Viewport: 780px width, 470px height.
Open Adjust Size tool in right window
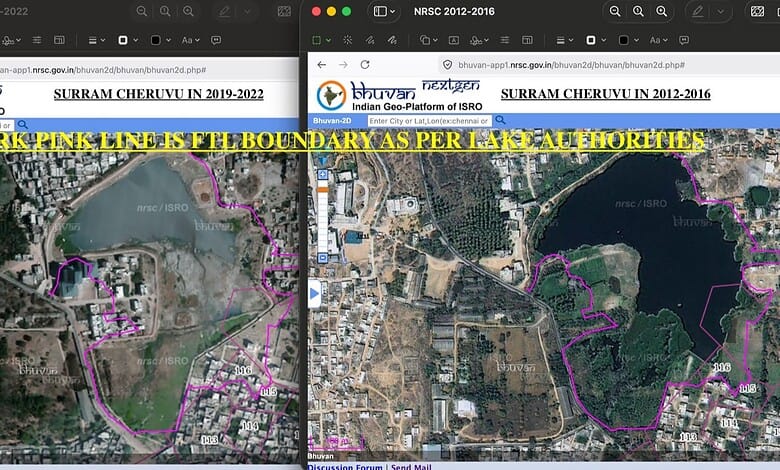point(527,40)
